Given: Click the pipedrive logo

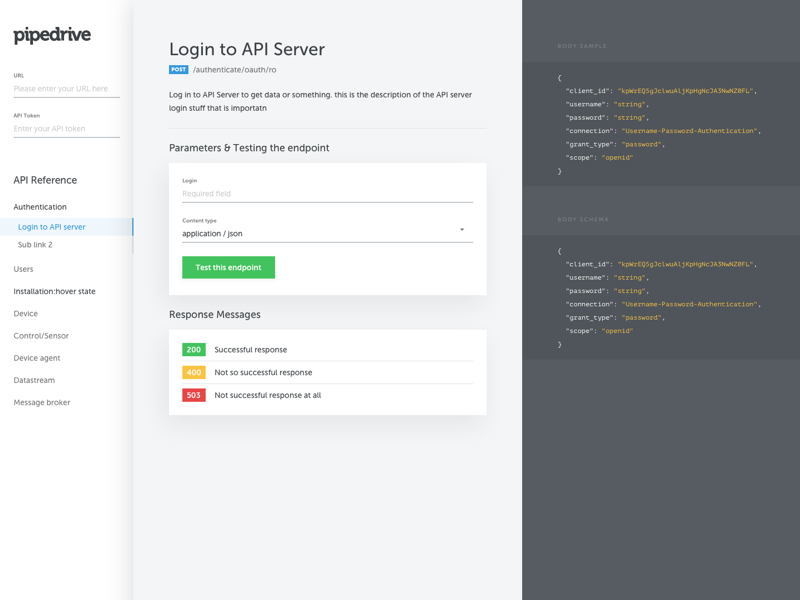Looking at the screenshot, I should tap(52, 35).
